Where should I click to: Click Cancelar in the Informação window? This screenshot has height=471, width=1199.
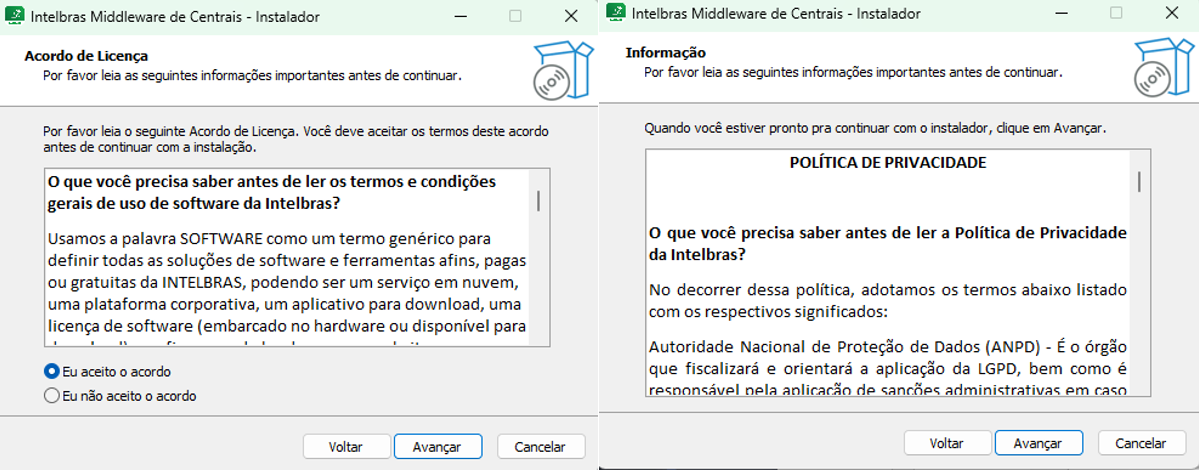coord(1141,443)
